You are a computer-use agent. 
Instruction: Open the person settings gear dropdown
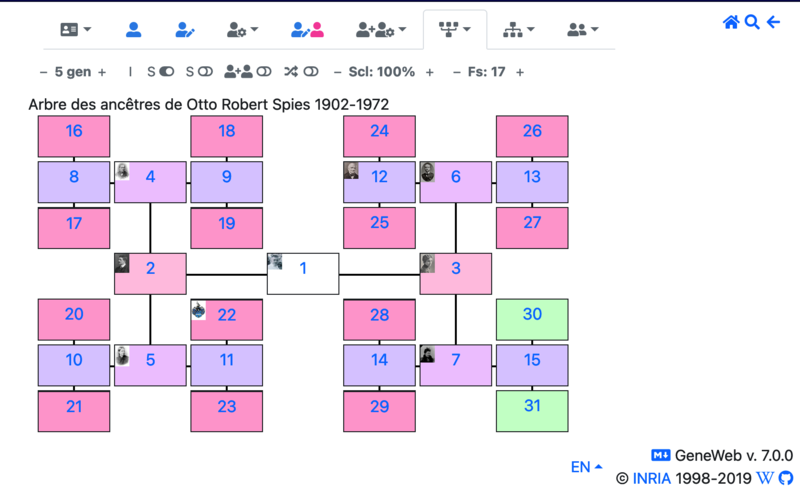point(242,30)
